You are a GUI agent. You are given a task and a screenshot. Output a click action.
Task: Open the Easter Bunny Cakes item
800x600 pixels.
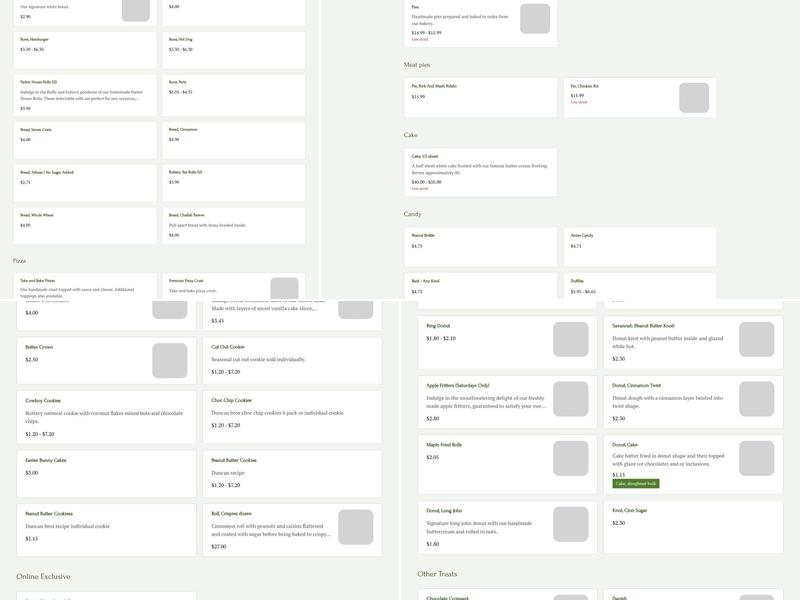point(104,472)
